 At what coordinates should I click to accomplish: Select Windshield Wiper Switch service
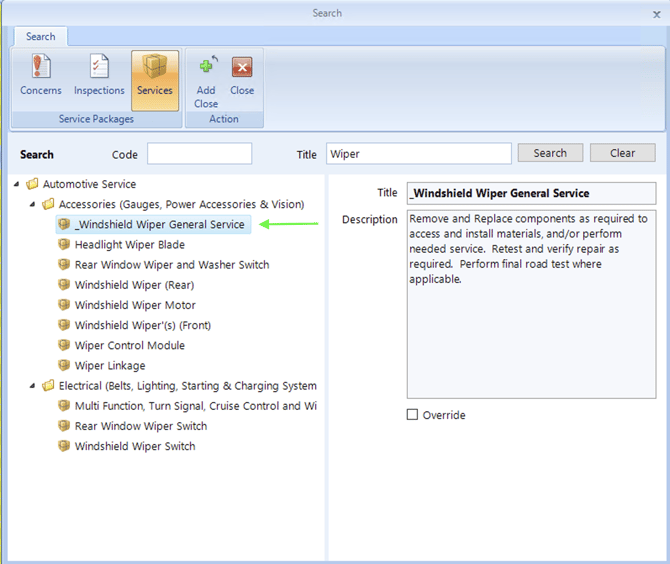[x=135, y=446]
